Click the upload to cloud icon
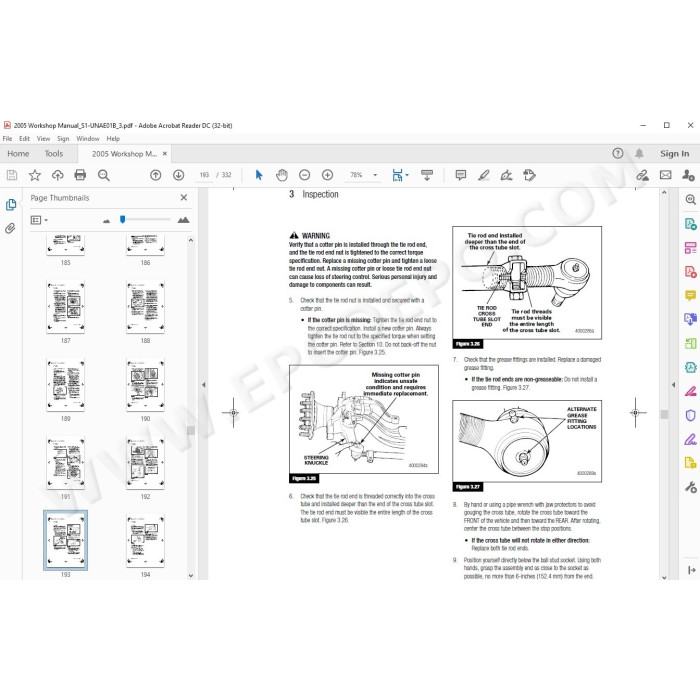Image resolution: width=700 pixels, height=700 pixels. tap(58, 175)
